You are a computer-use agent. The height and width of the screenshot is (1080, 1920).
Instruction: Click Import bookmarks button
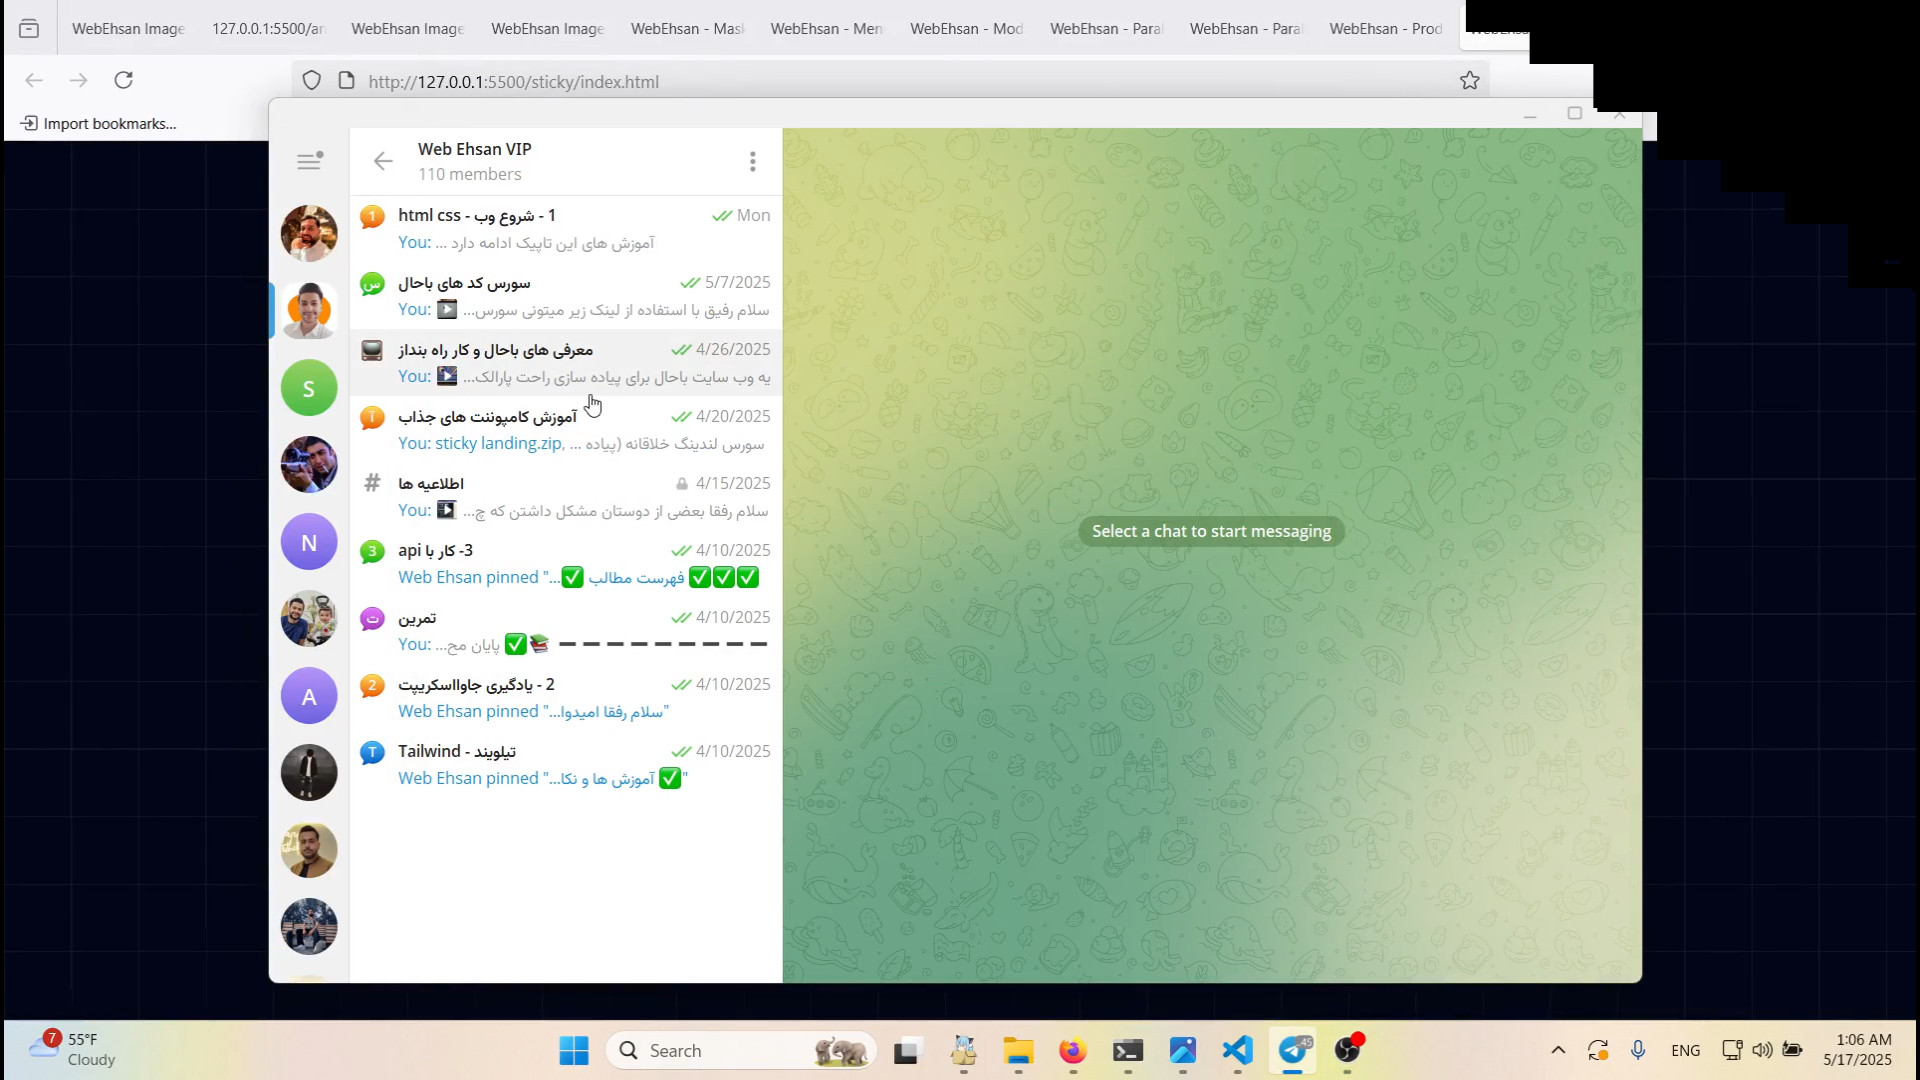coord(99,123)
